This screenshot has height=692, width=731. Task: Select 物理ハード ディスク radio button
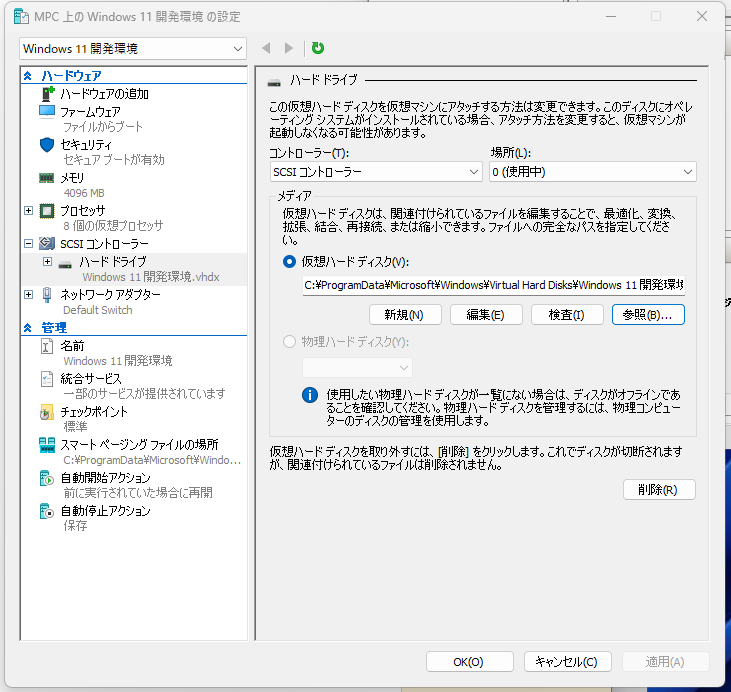click(x=290, y=342)
